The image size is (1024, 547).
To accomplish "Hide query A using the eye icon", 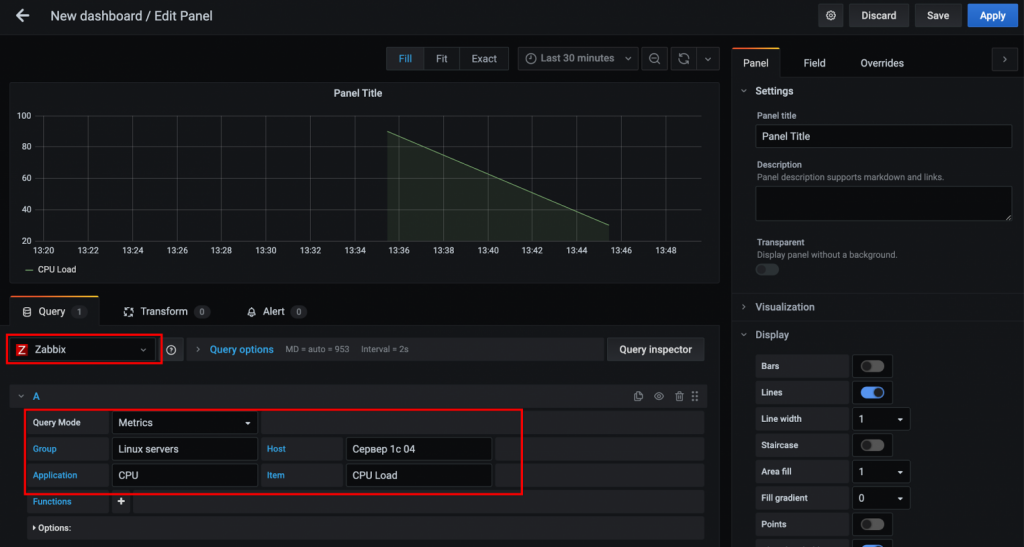I will click(x=659, y=397).
